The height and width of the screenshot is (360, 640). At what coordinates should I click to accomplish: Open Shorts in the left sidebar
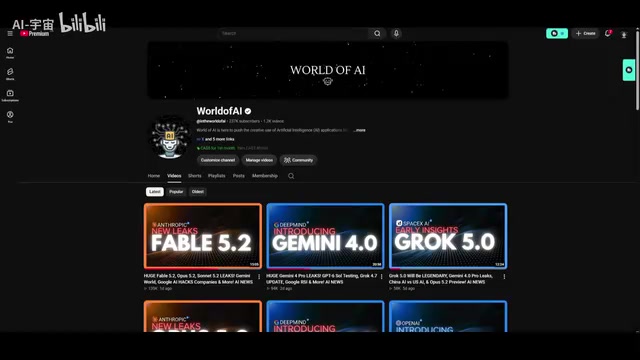pos(10,74)
